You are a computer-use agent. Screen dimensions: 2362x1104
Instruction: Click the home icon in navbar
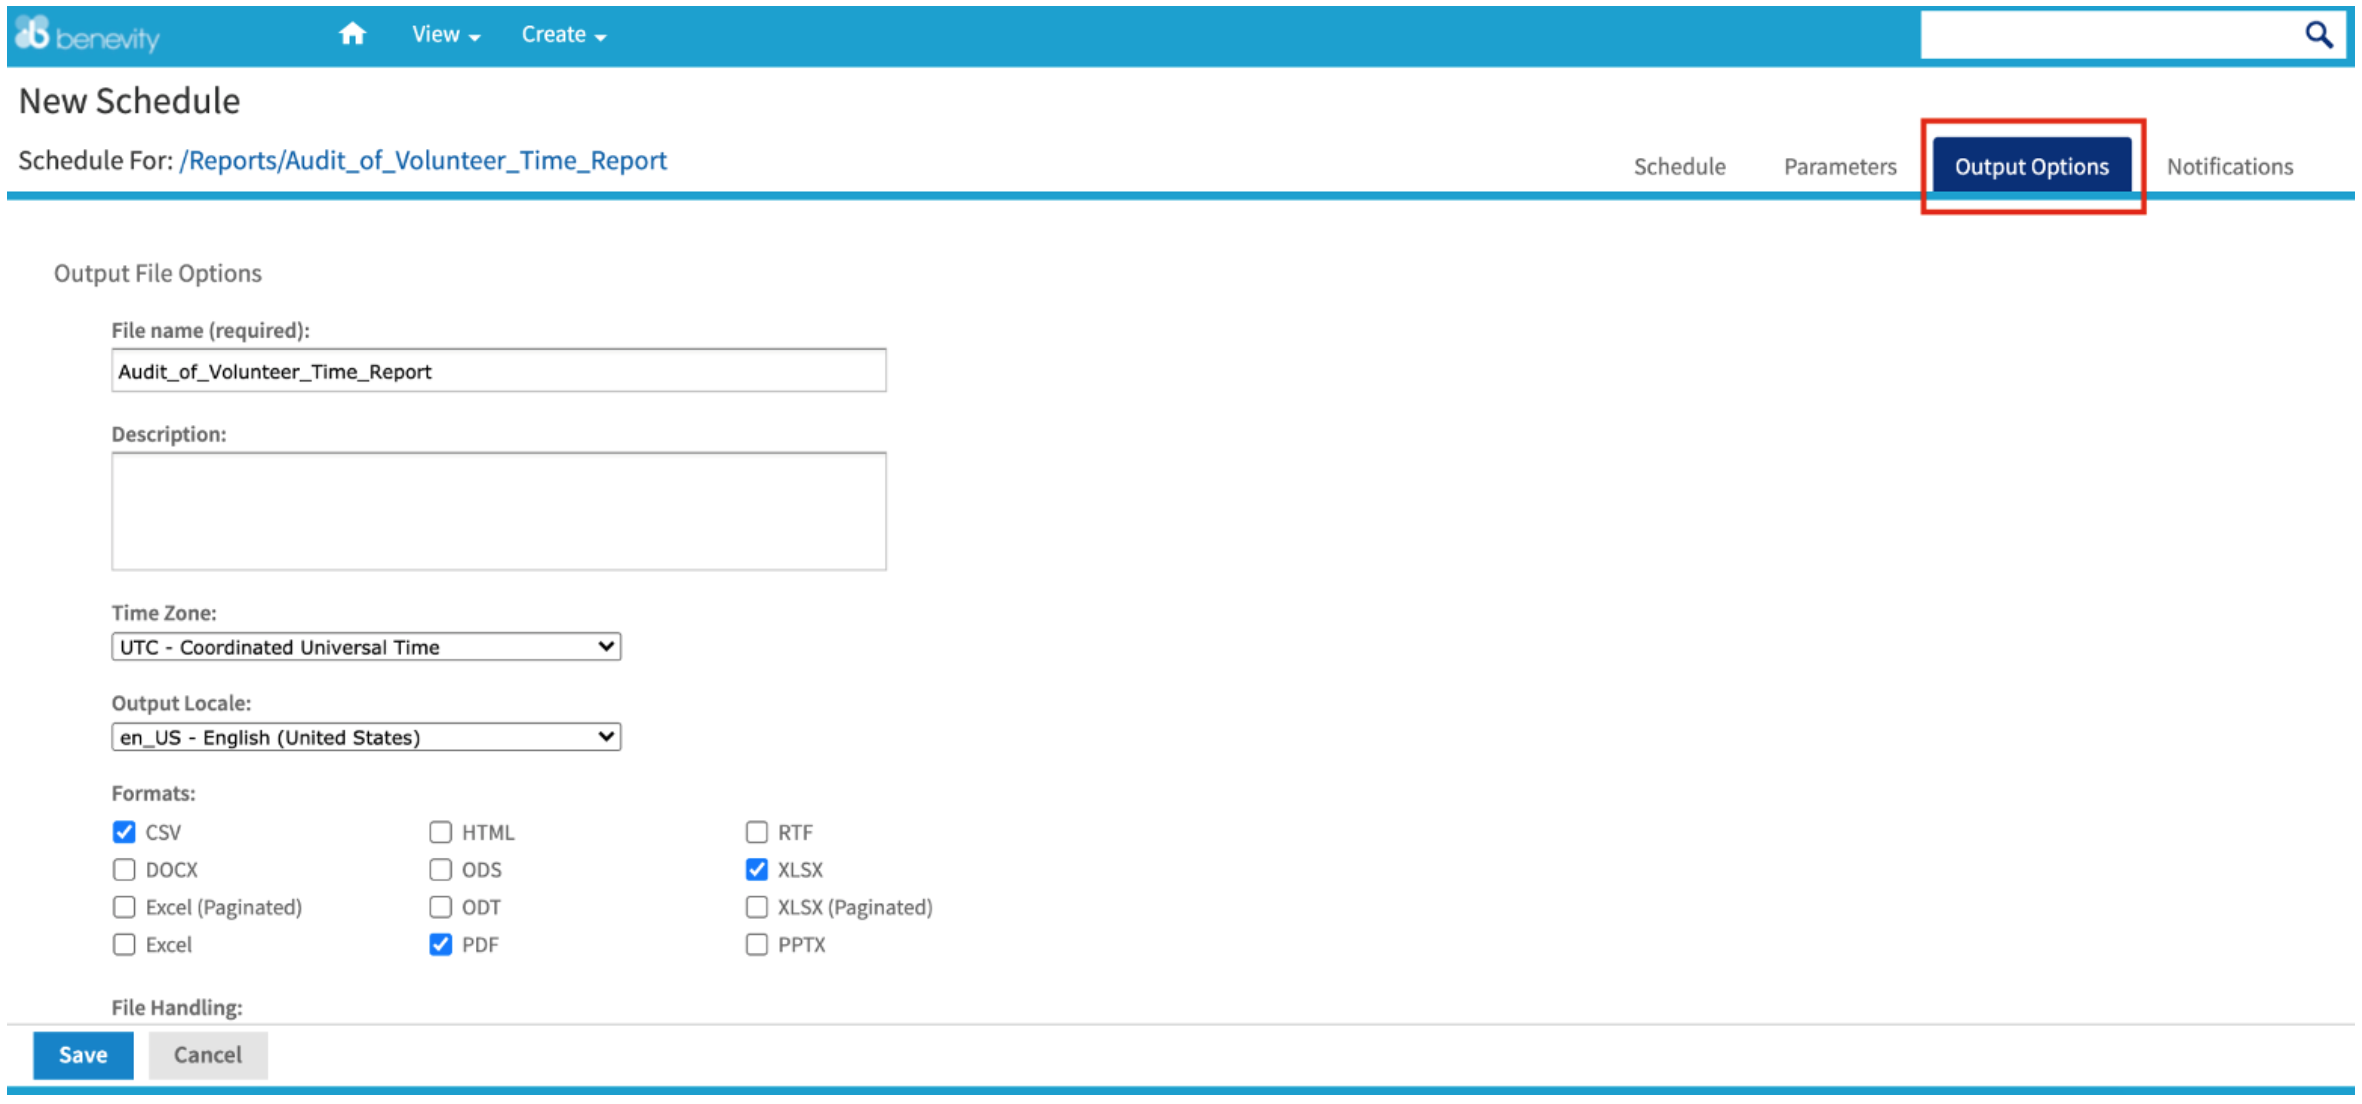(352, 35)
